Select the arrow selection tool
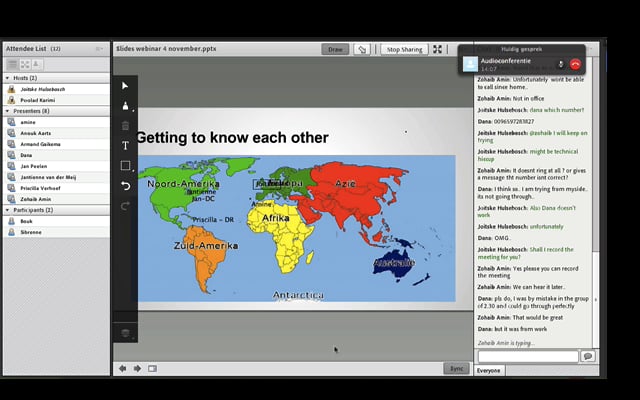 [125, 86]
